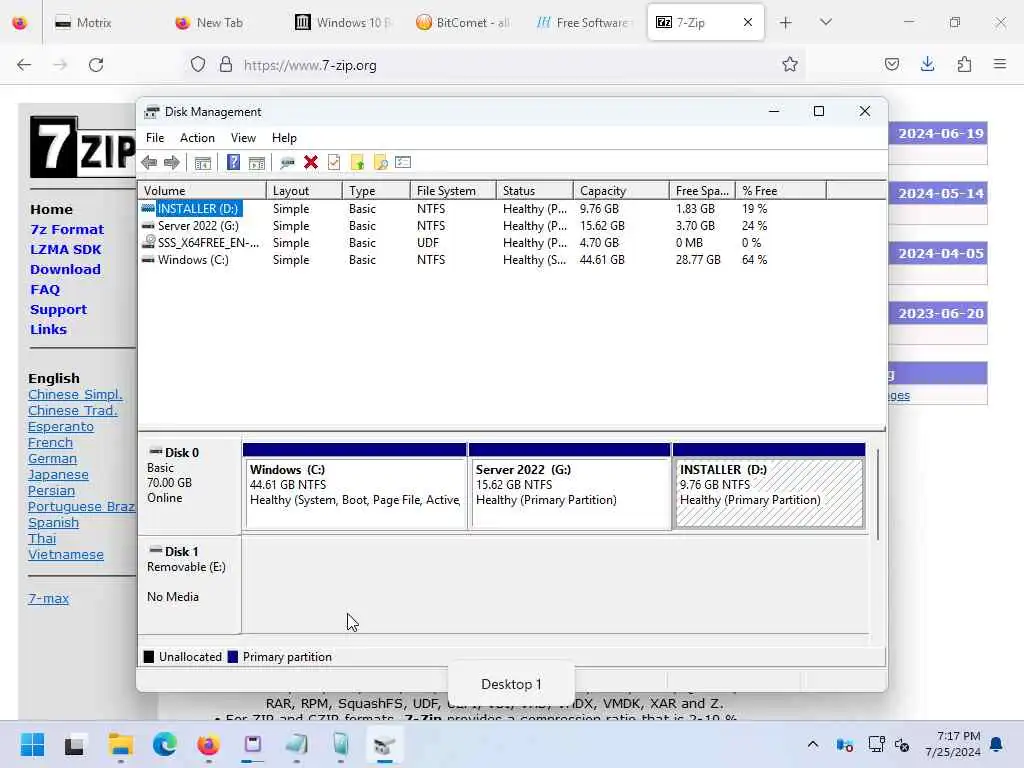Click the Properties checkmark toolbar icon

334,162
